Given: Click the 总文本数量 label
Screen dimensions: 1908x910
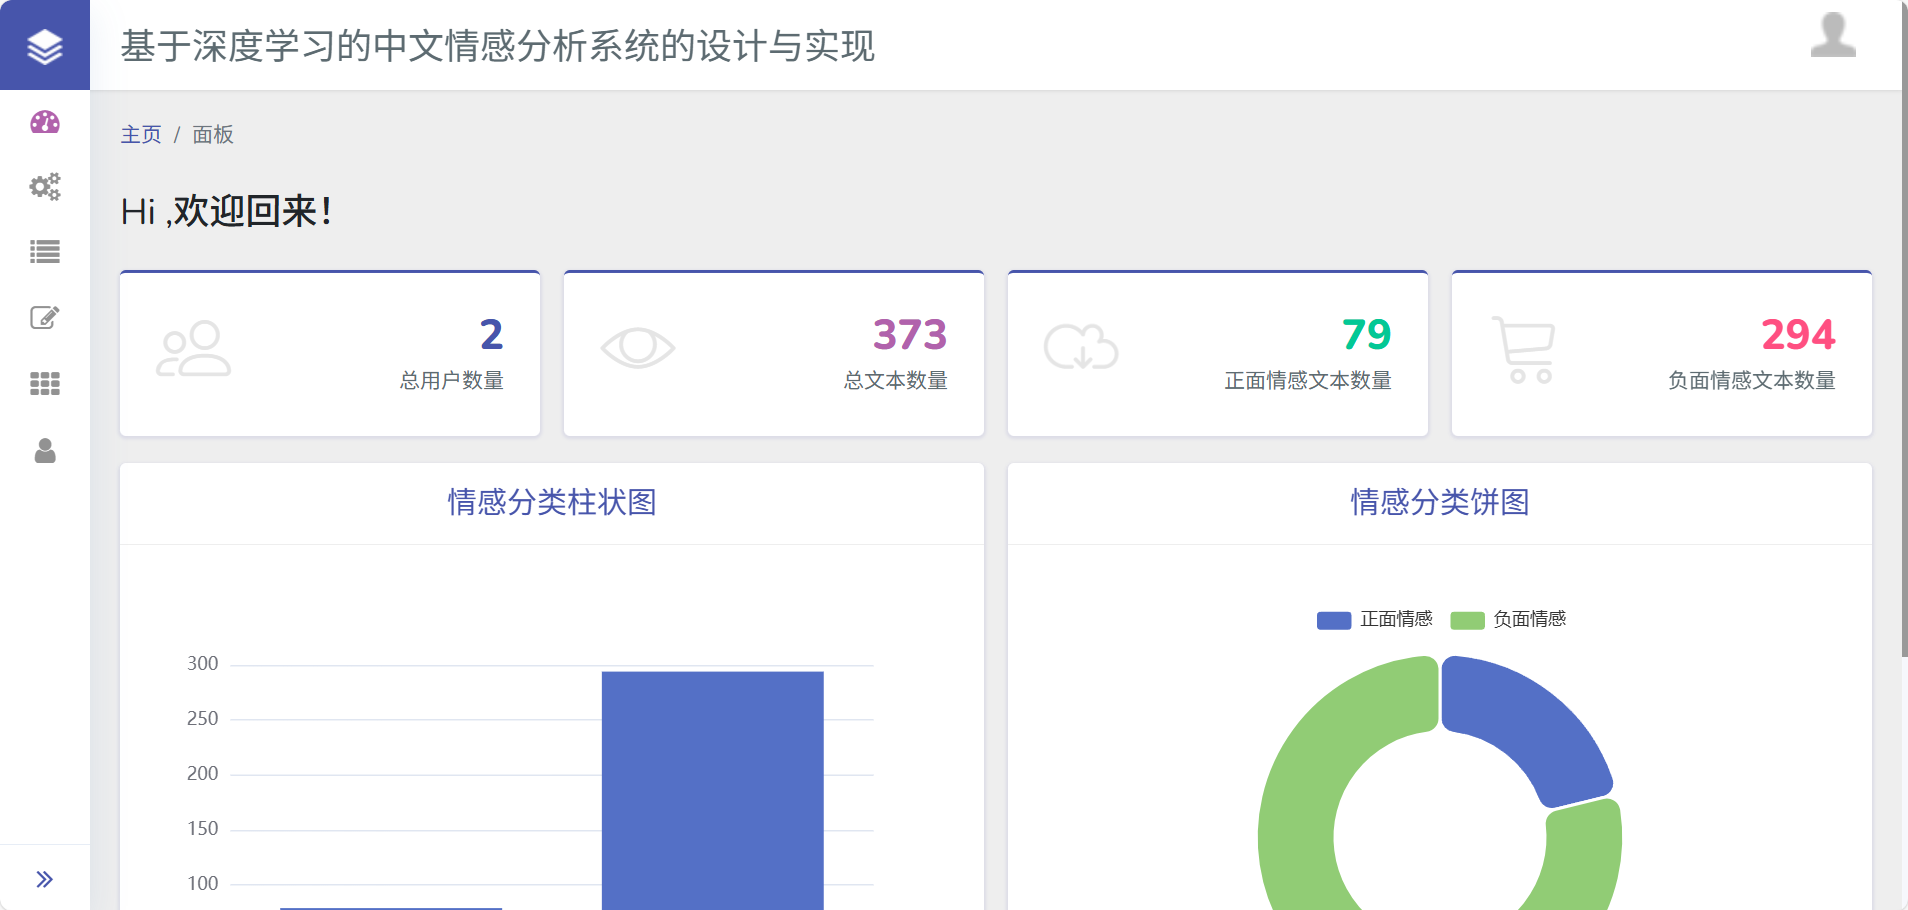Looking at the screenshot, I should (x=896, y=381).
